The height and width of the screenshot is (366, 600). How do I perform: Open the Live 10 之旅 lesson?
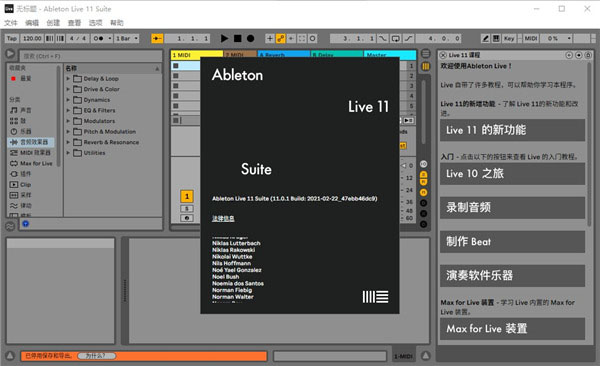coord(512,174)
